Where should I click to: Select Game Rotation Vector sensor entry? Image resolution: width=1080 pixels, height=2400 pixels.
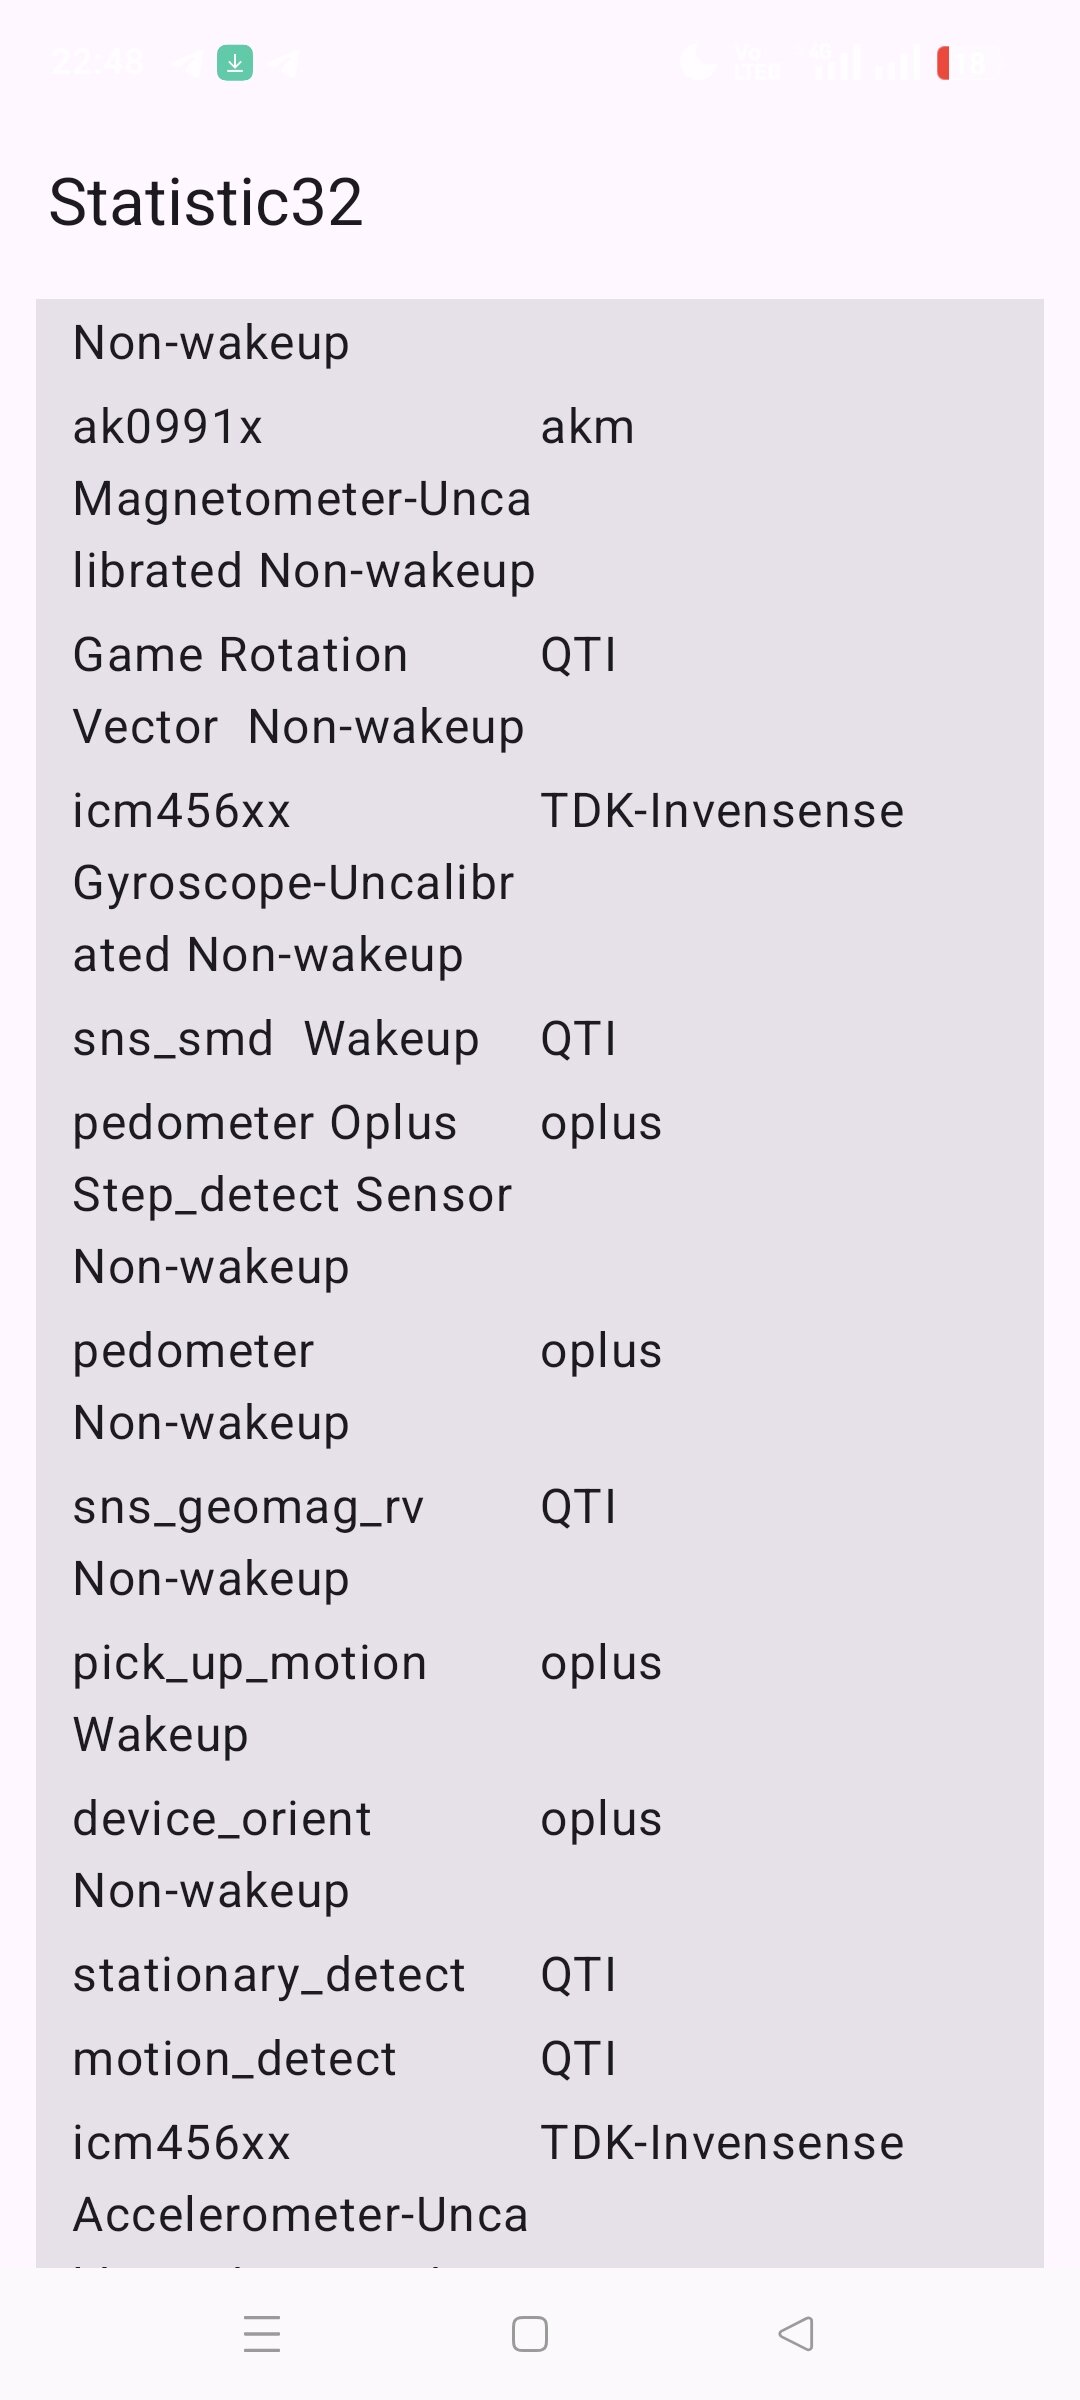pos(540,691)
